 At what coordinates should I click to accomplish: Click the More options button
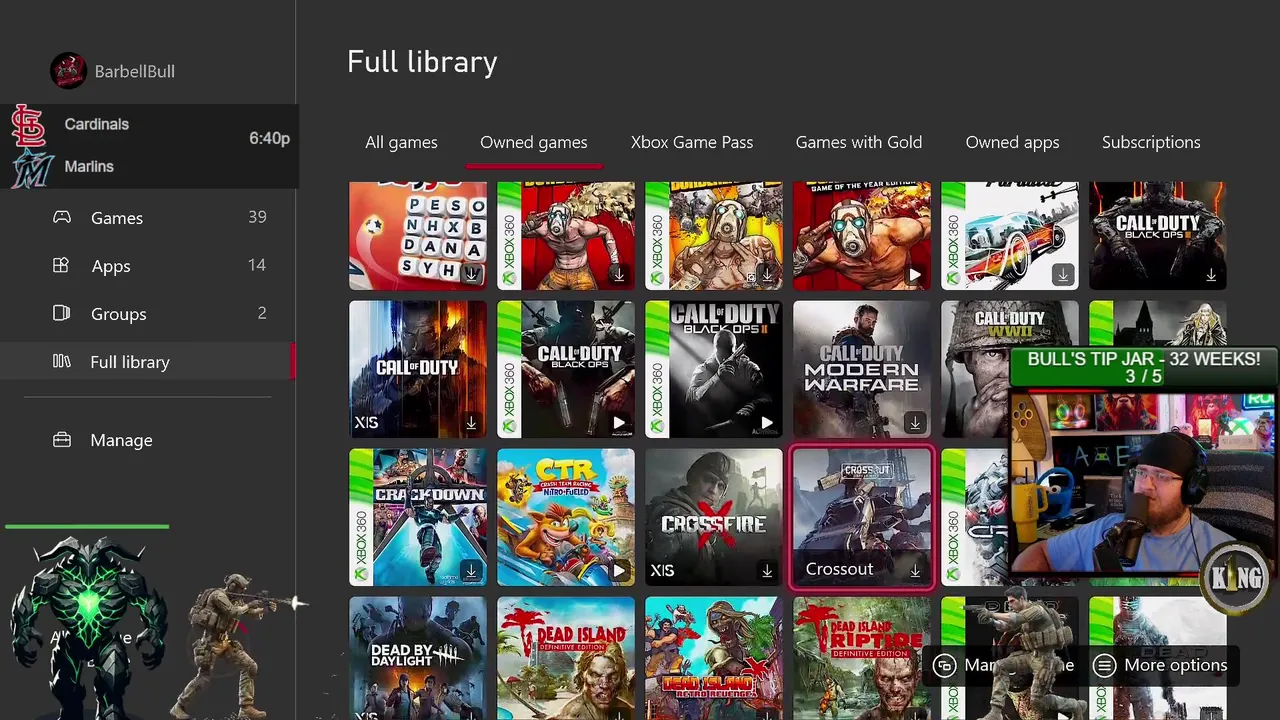pos(1159,665)
